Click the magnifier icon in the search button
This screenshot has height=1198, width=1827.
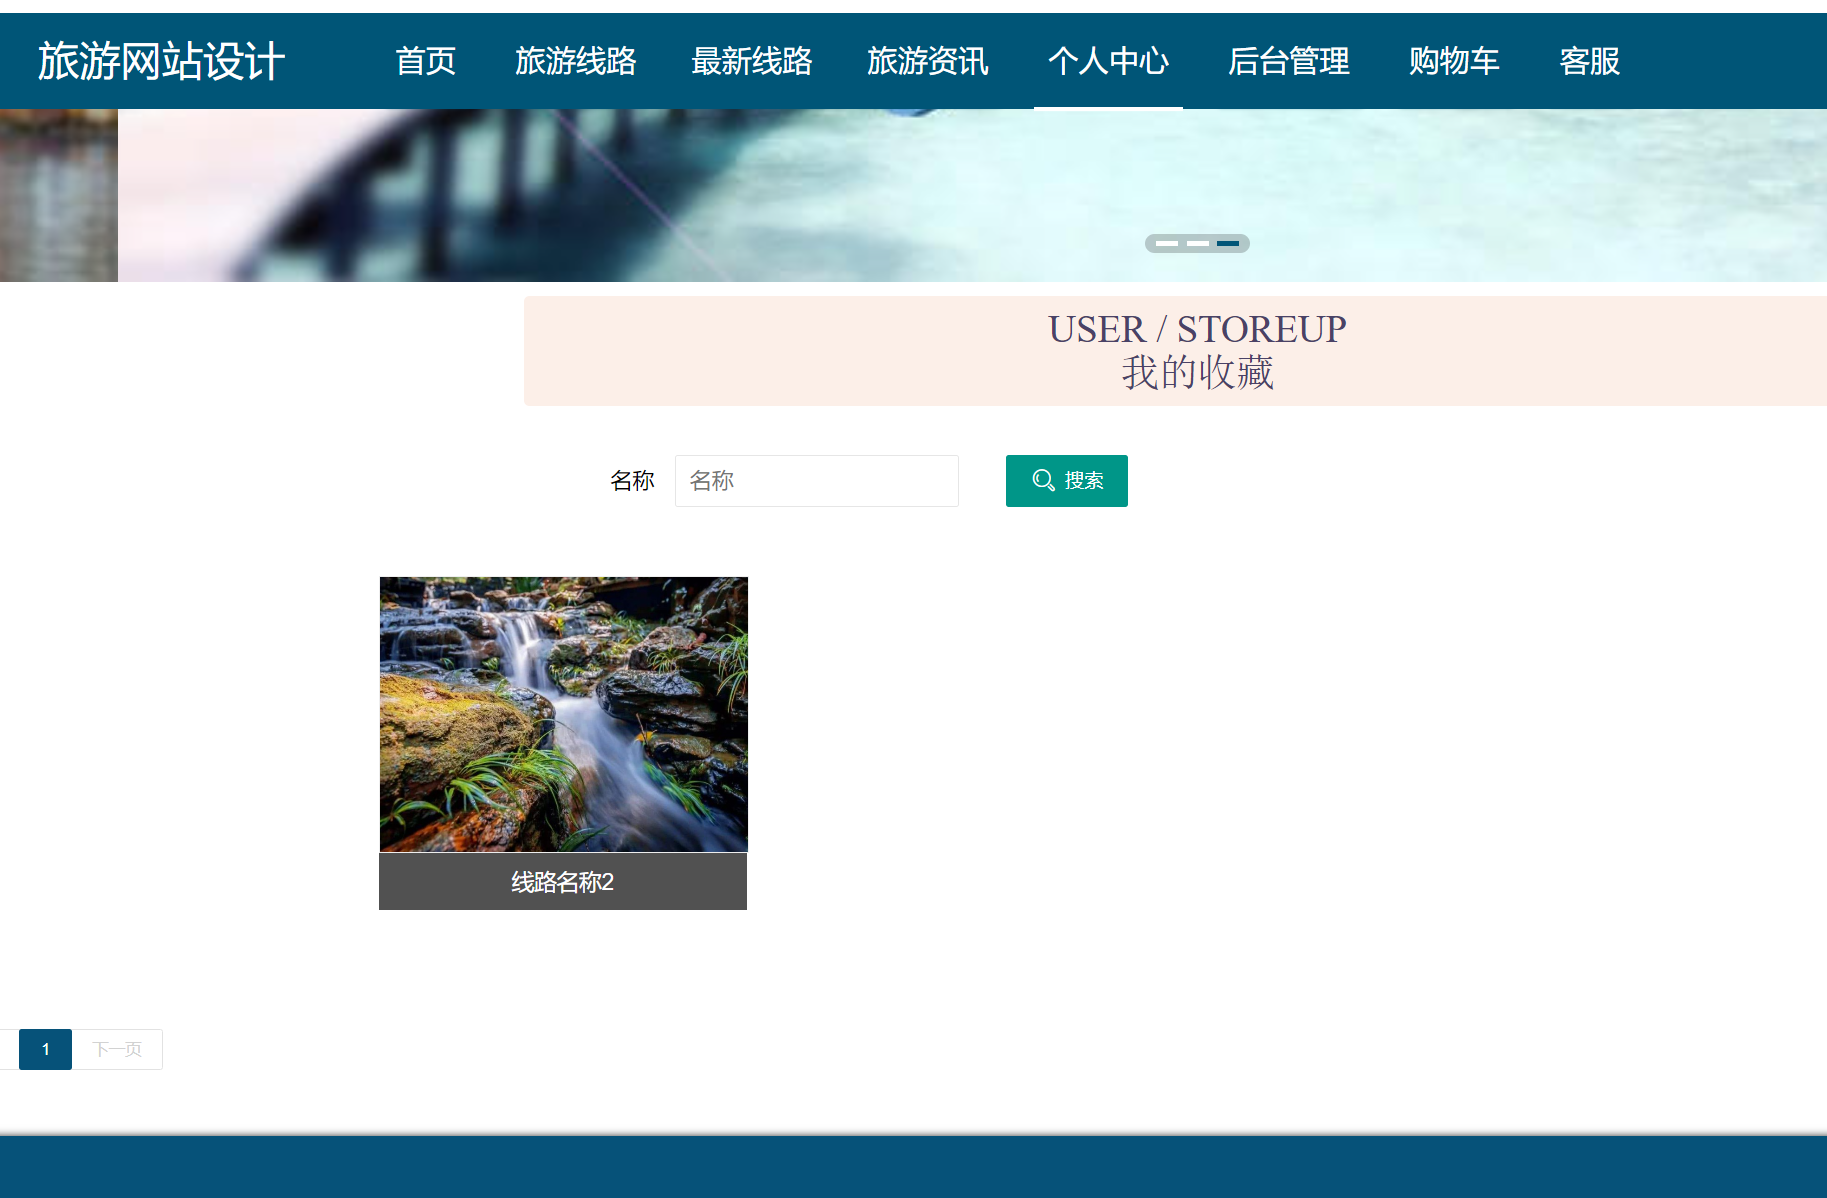pyautogui.click(x=1043, y=480)
